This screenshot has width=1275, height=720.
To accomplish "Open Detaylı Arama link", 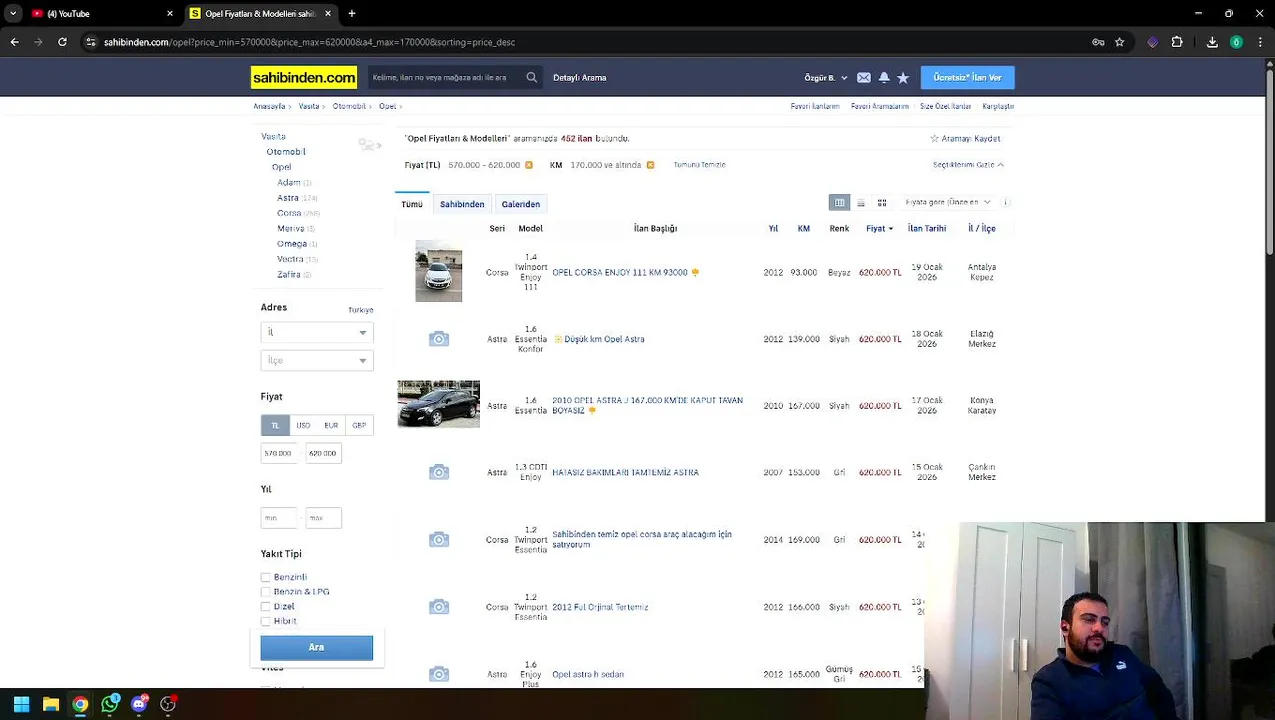I will tap(580, 77).
